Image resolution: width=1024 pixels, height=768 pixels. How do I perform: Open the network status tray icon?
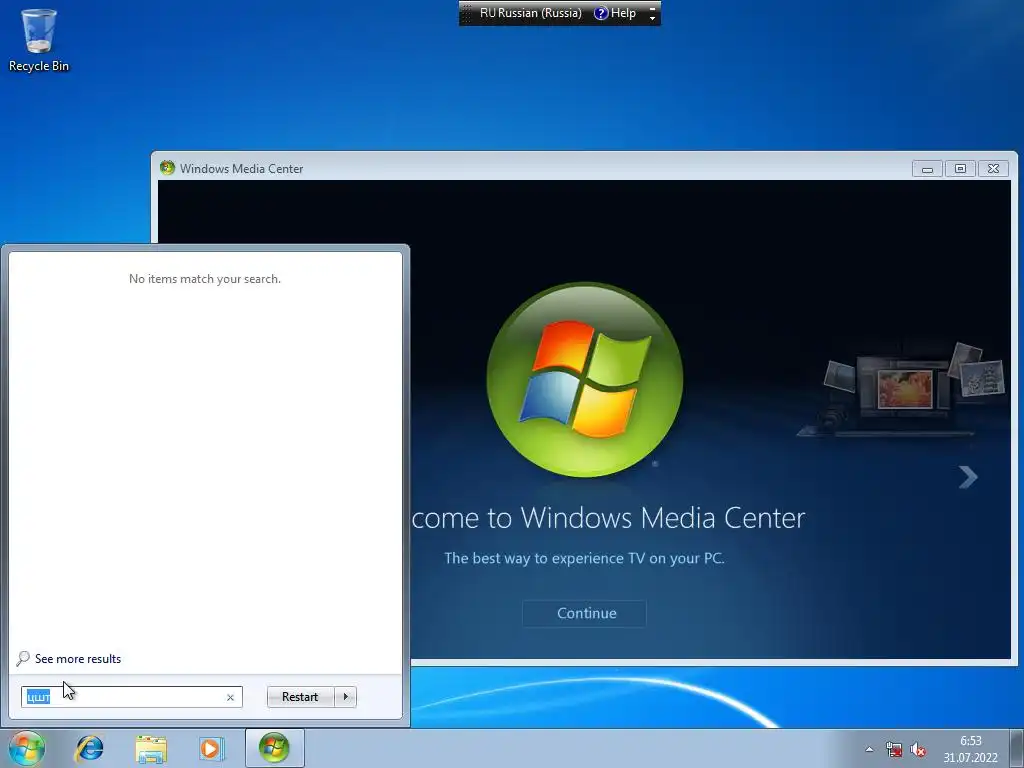893,749
